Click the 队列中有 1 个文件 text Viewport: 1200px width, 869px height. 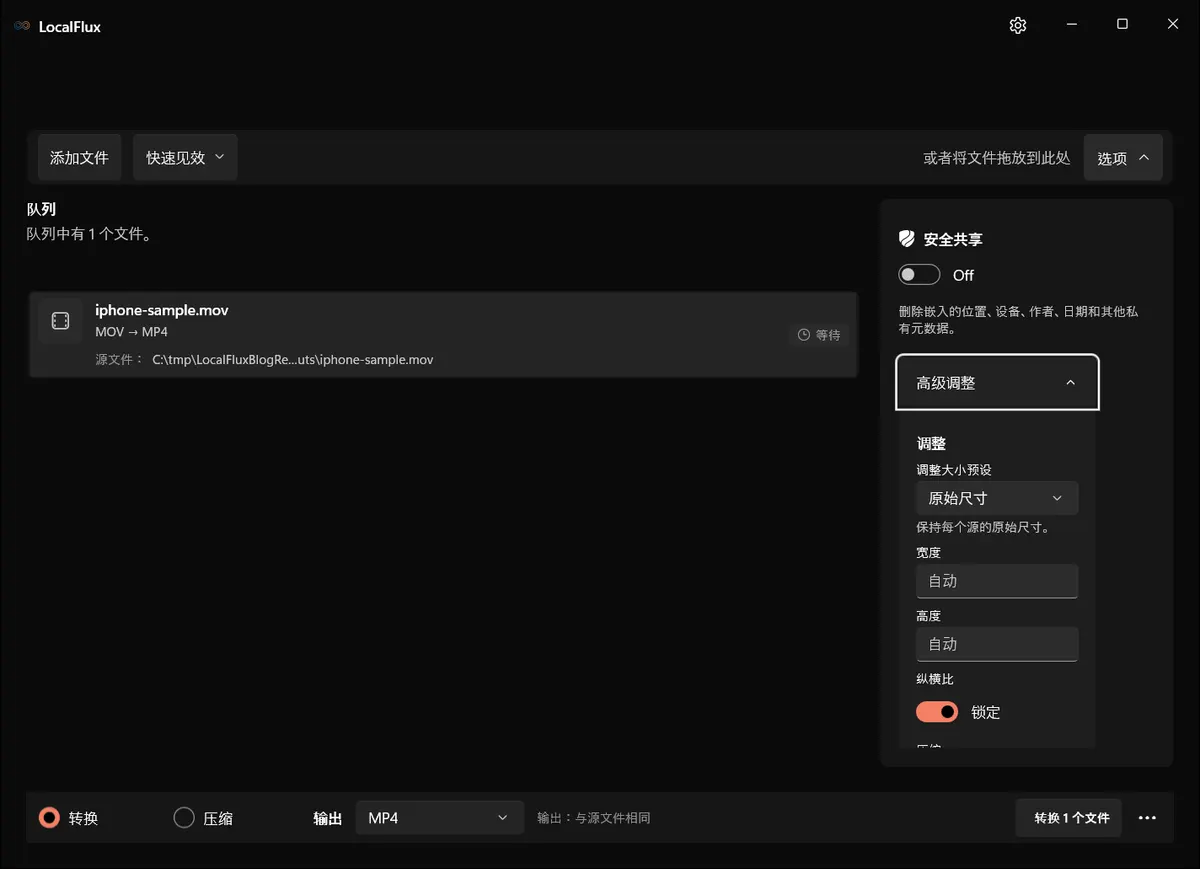coord(89,234)
